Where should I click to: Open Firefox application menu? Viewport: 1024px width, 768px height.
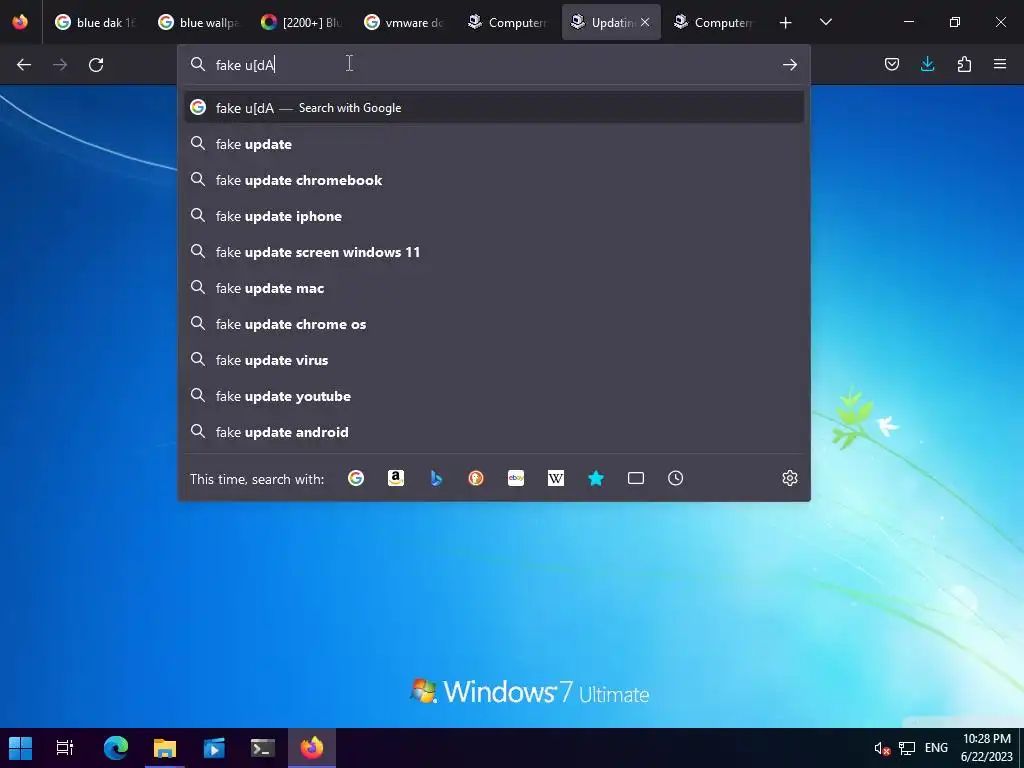pyautogui.click(x=1000, y=64)
